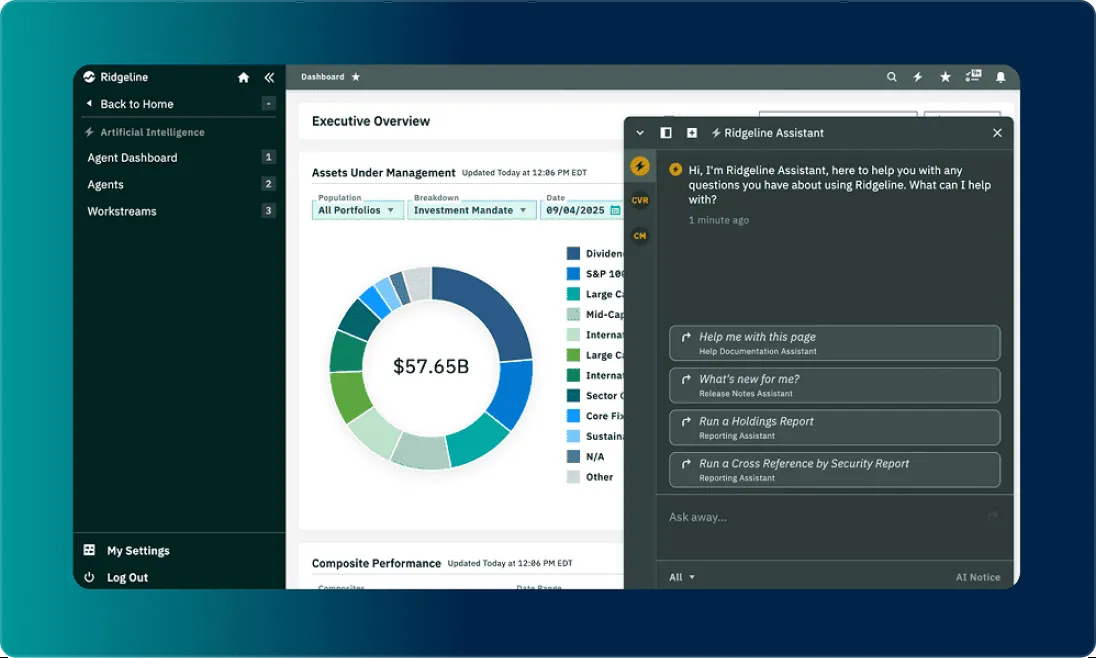Click the Sustainable legend entry text
The height and width of the screenshot is (658, 1096).
[605, 436]
